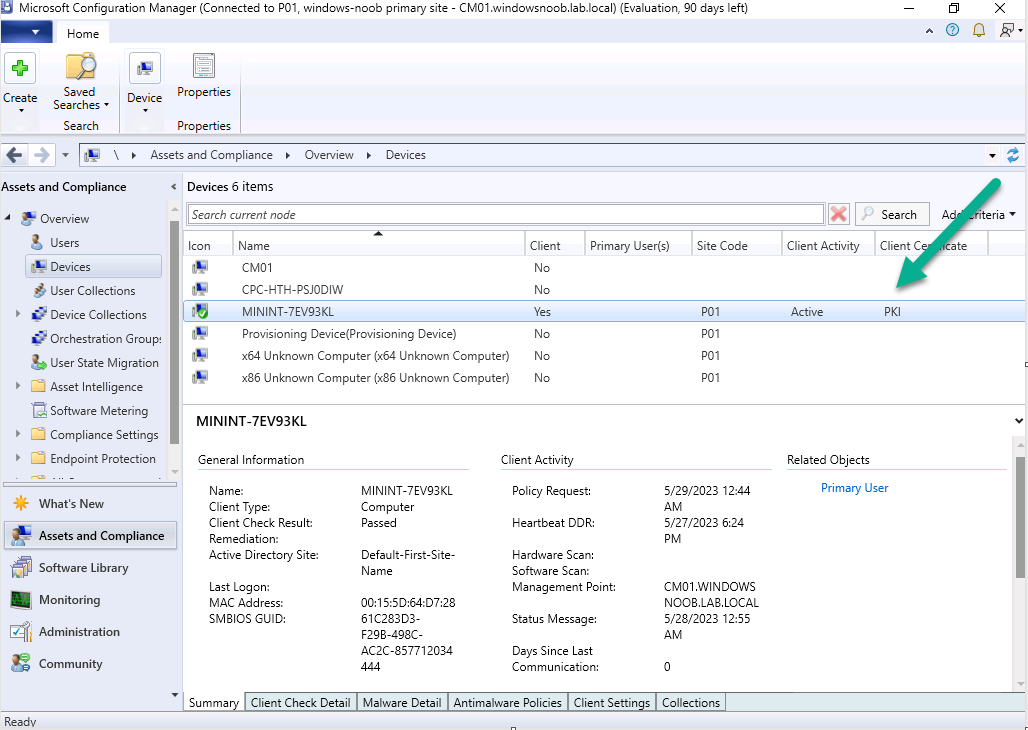Open the Administration workspace
Screen dimensions: 1028x730
[x=79, y=632]
